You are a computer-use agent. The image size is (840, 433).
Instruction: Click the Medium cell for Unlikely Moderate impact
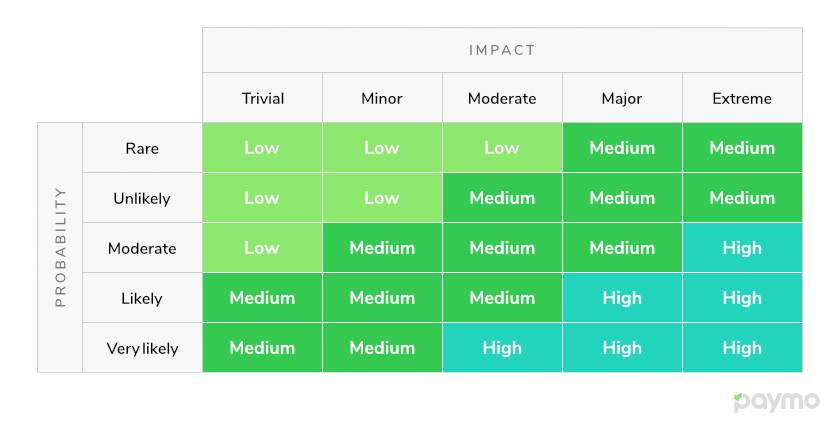click(x=502, y=198)
